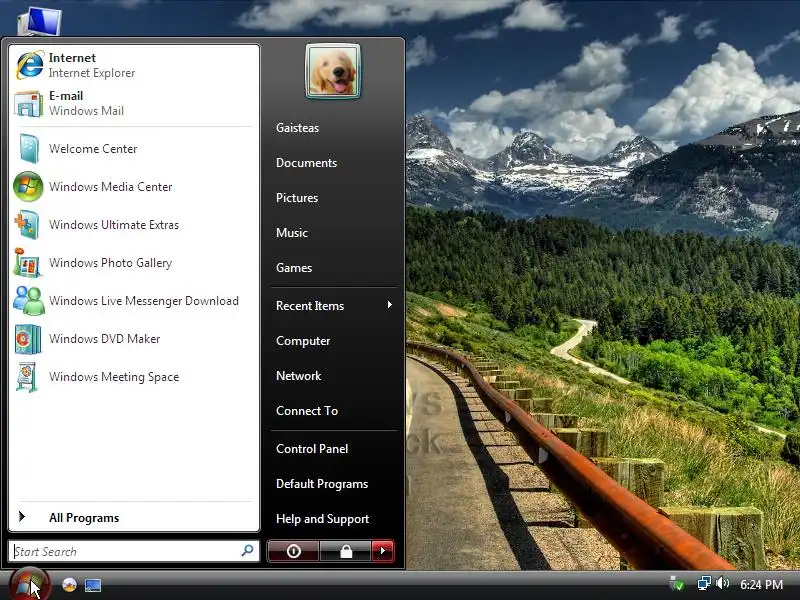Open Windows Live Messenger Download icon

(x=29, y=301)
